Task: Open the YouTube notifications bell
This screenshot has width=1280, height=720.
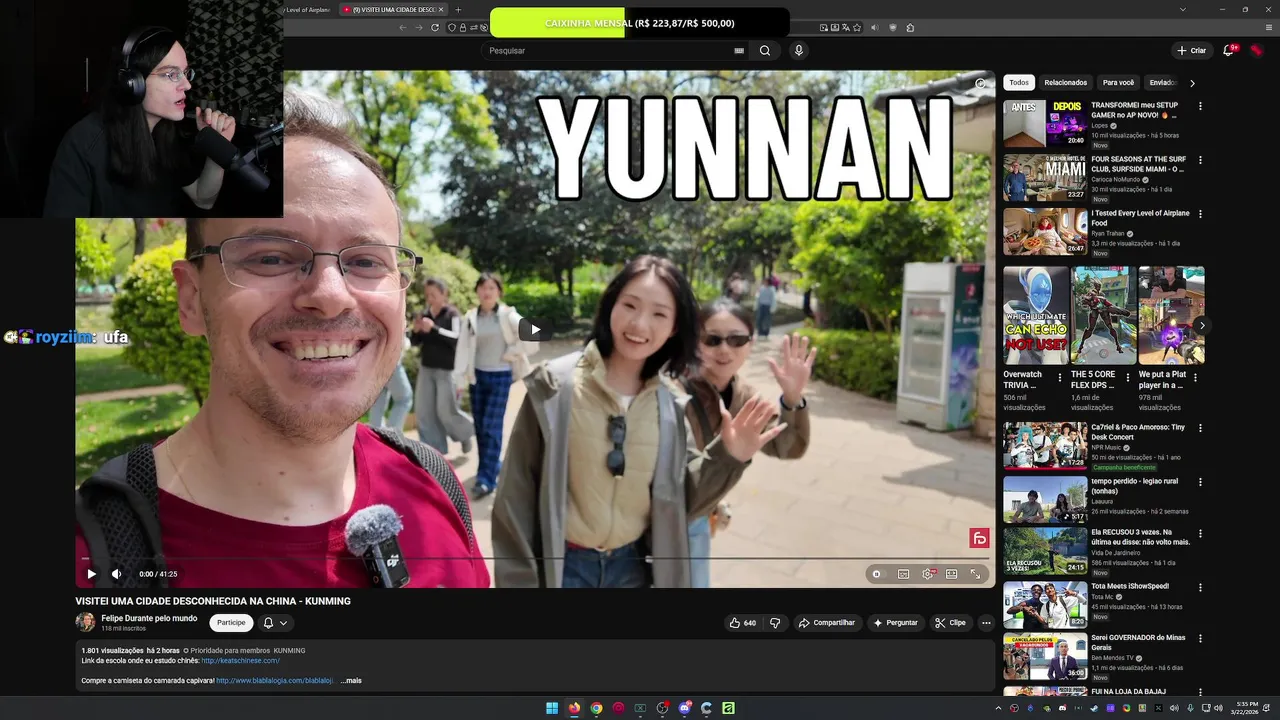Action: pos(1229,50)
